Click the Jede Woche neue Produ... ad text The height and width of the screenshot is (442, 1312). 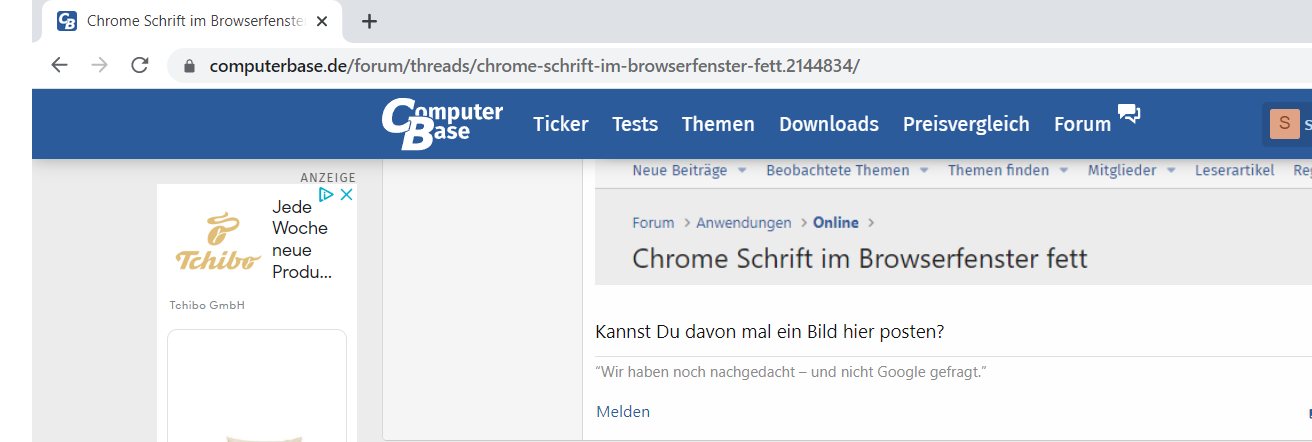point(302,239)
